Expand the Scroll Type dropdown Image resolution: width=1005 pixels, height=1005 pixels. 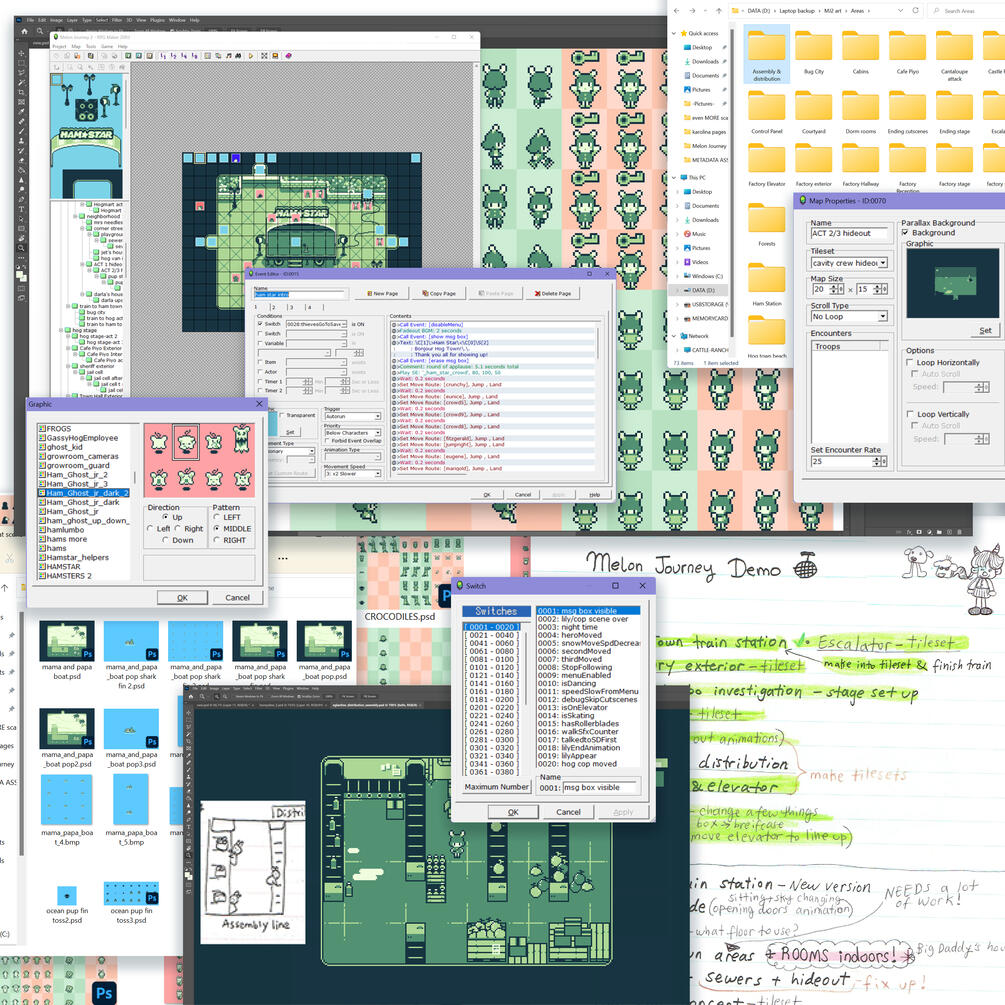882,317
